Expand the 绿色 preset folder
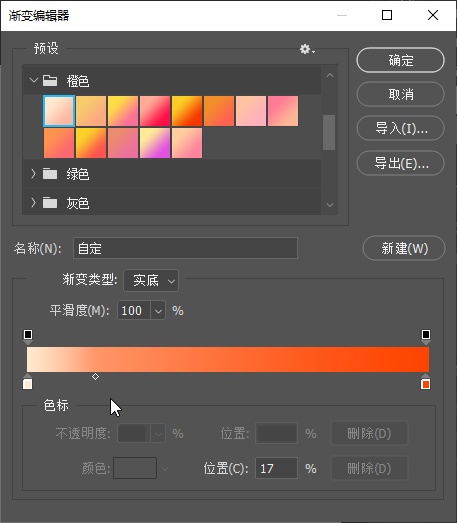The width and height of the screenshot is (457, 523). [x=33, y=174]
